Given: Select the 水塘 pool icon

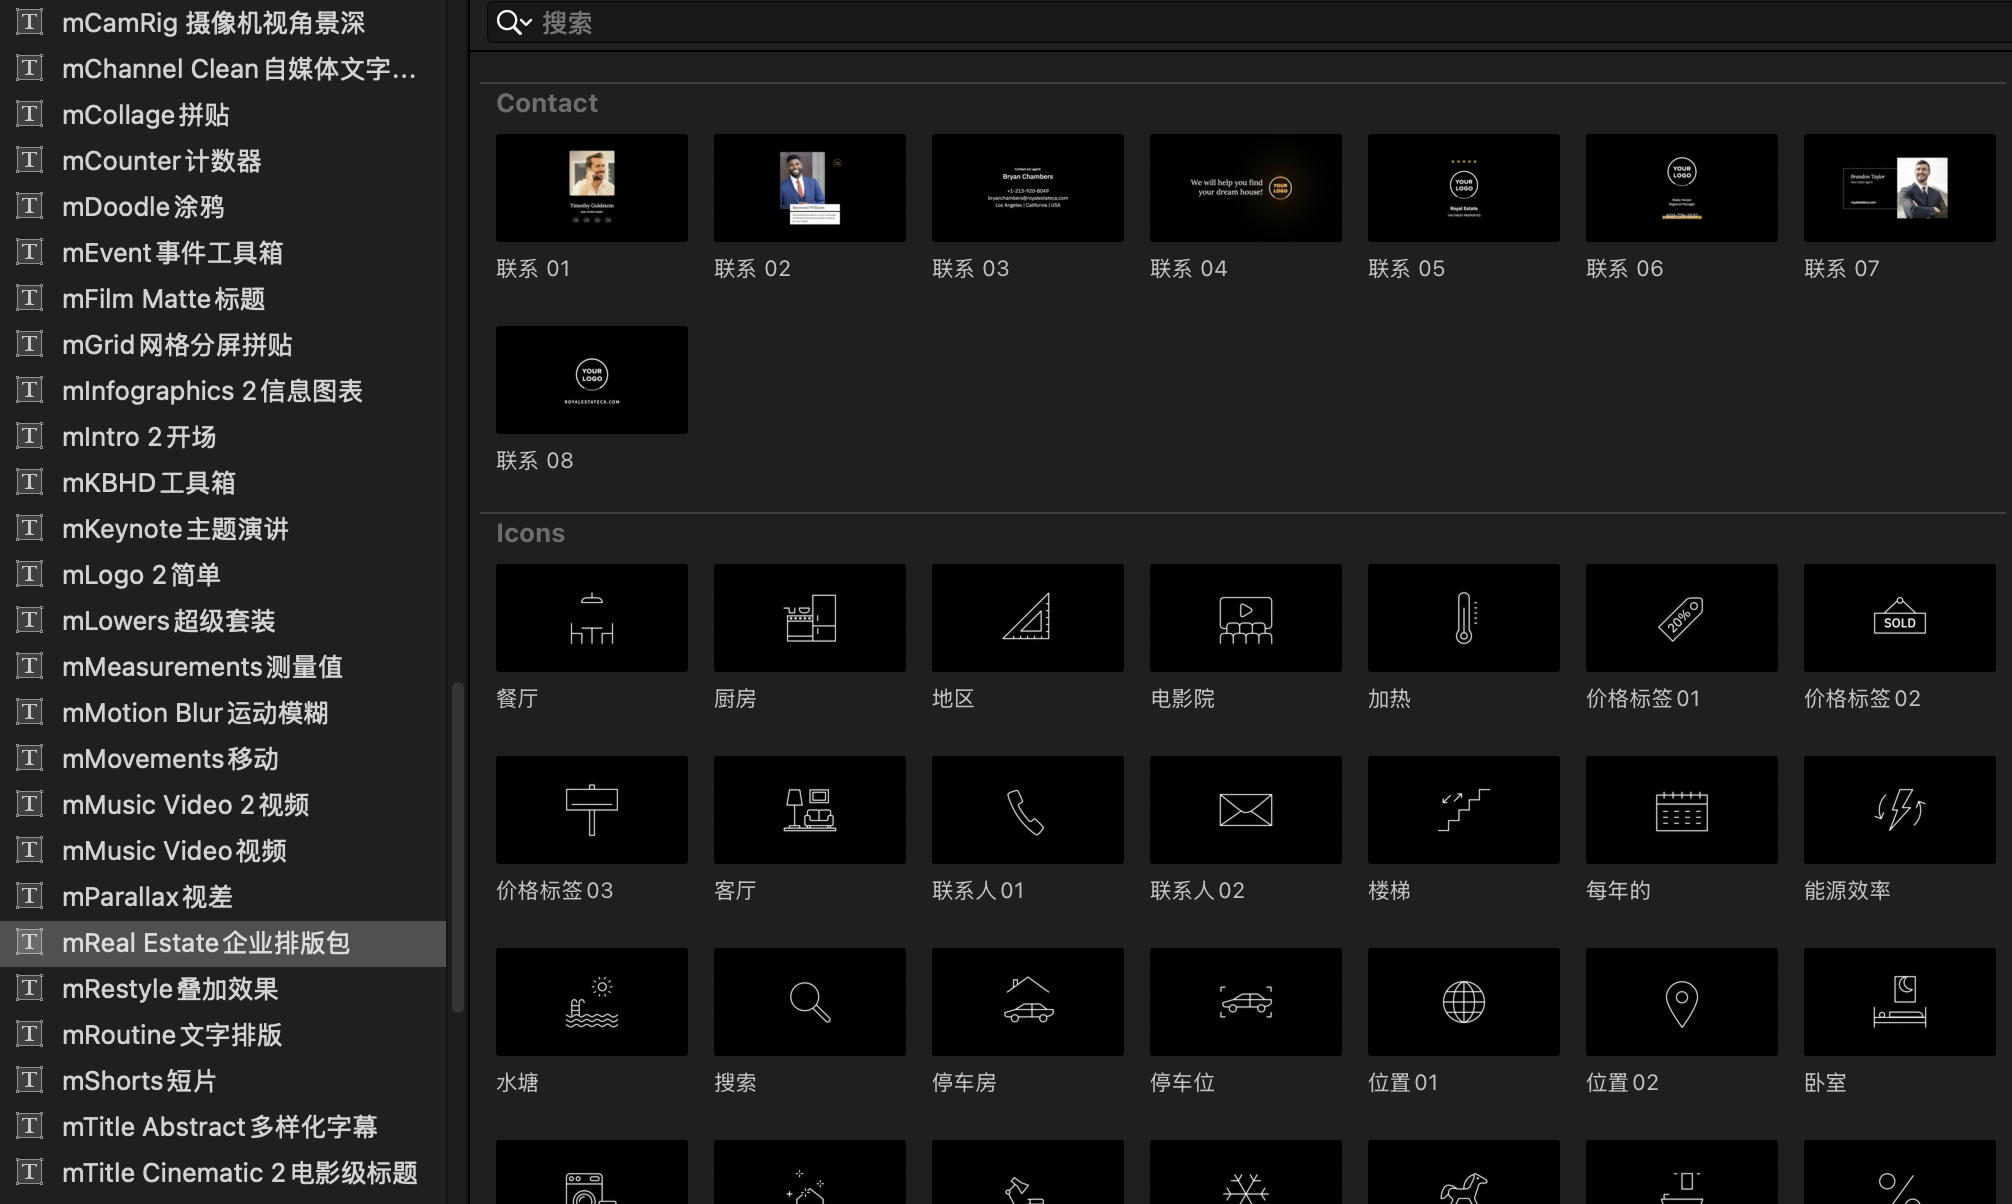Looking at the screenshot, I should [592, 1002].
